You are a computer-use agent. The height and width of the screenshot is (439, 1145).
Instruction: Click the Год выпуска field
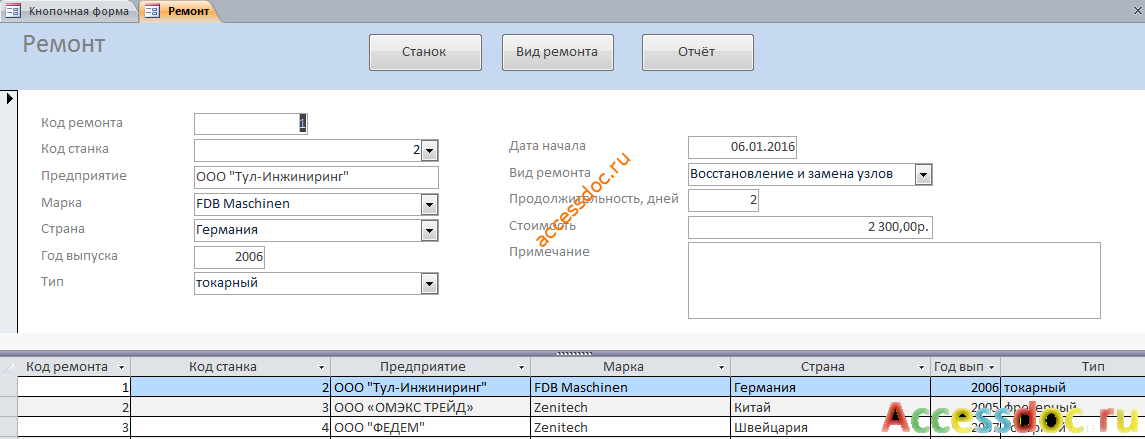point(229,257)
